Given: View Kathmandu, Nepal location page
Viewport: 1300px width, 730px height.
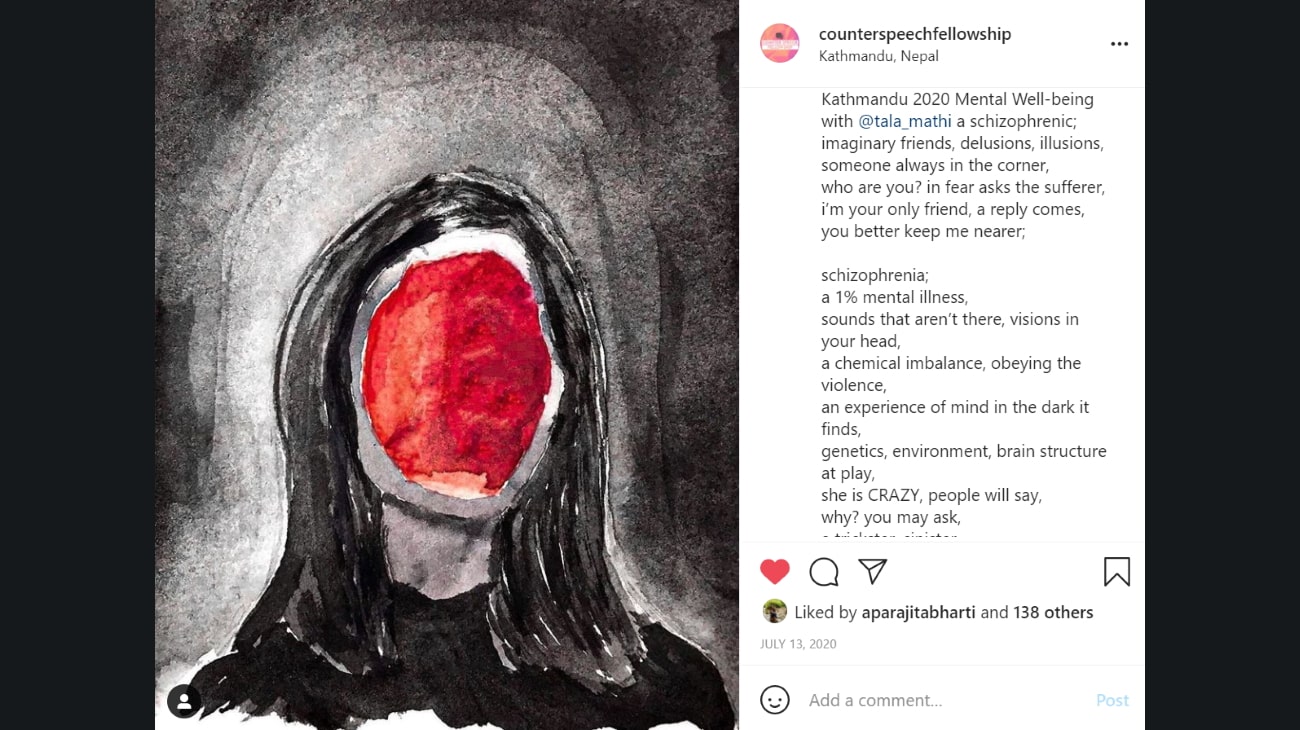Looking at the screenshot, I should click(x=879, y=56).
